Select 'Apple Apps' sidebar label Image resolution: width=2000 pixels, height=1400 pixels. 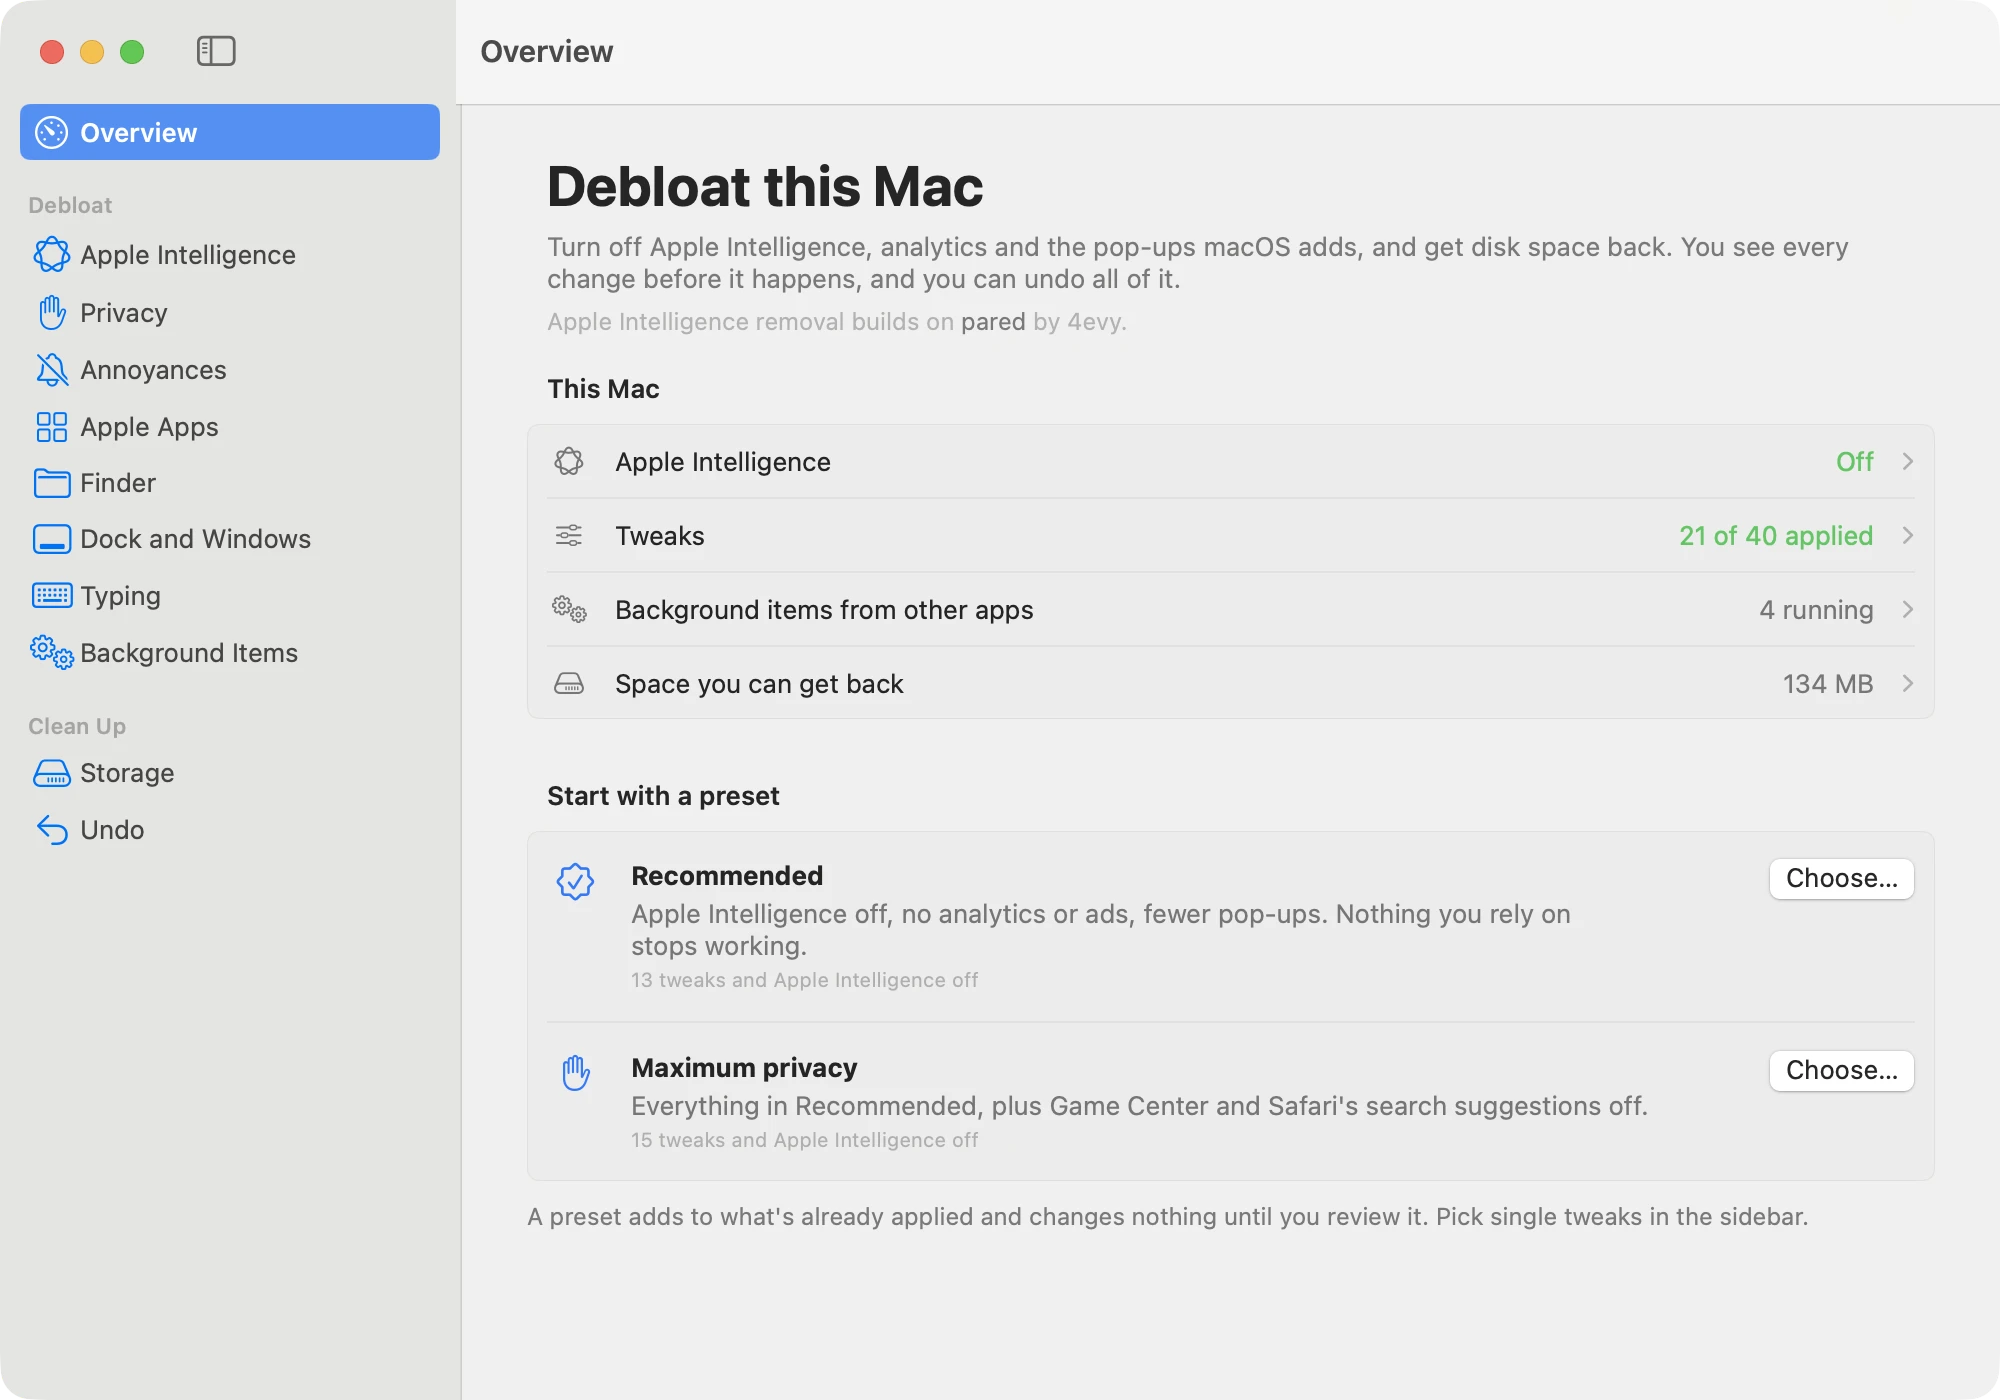click(x=149, y=427)
